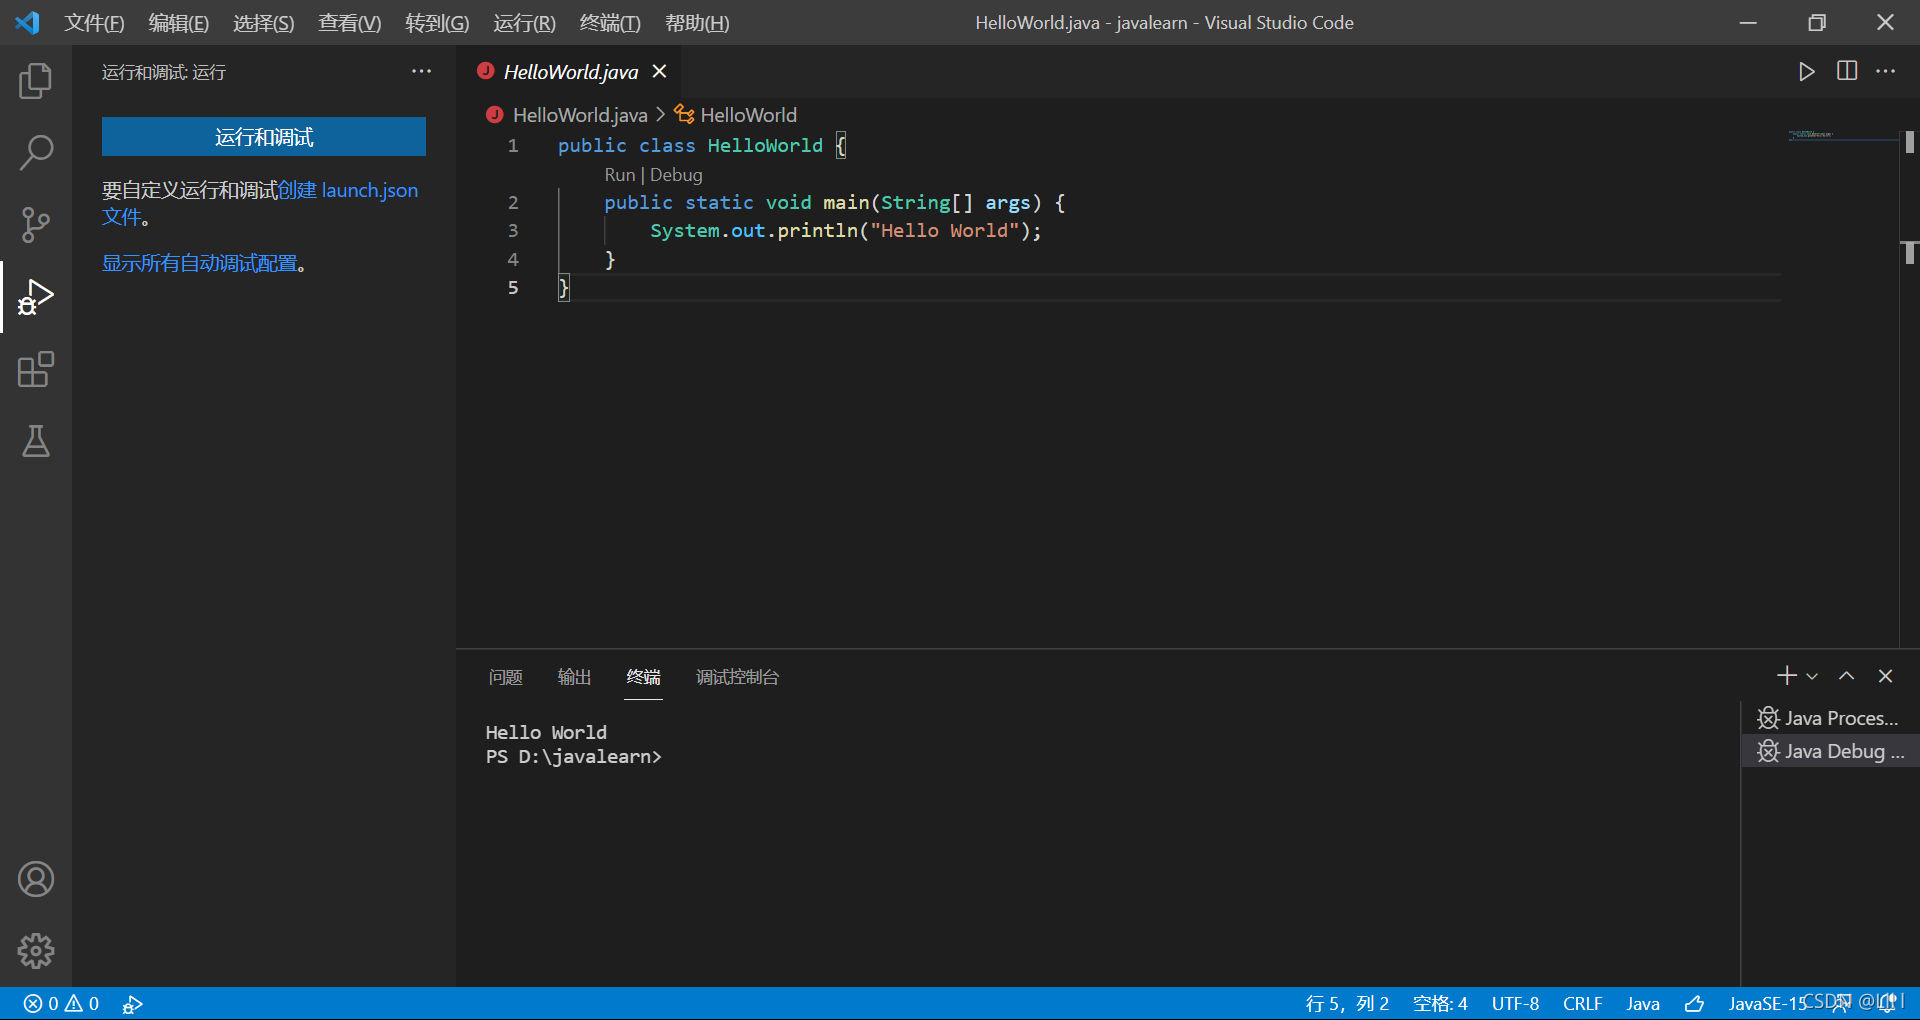The width and height of the screenshot is (1920, 1020).
Task: Close the HelloWorld.java editor tab
Action: (659, 71)
